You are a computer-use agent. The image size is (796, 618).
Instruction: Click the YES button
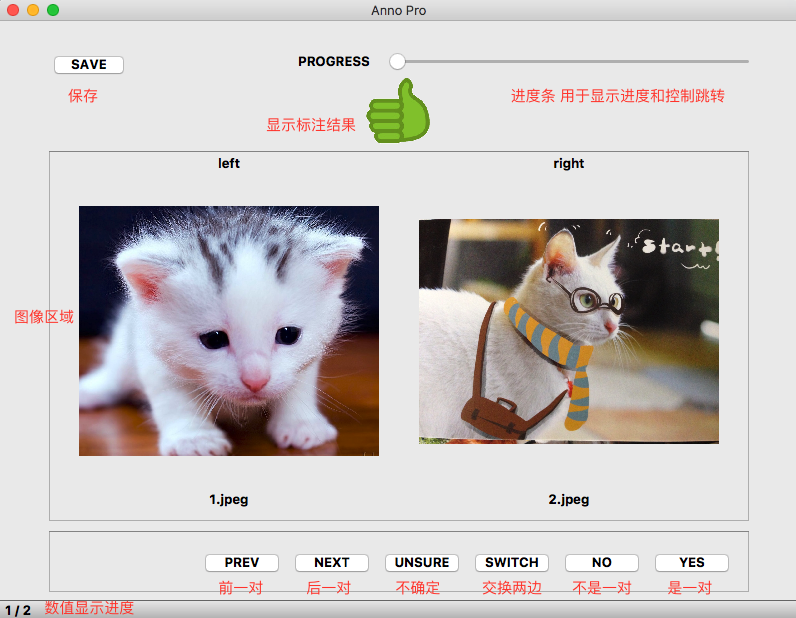[x=691, y=563]
